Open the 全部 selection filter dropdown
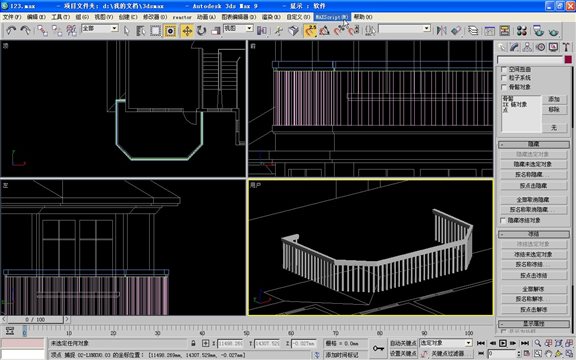 (100, 28)
